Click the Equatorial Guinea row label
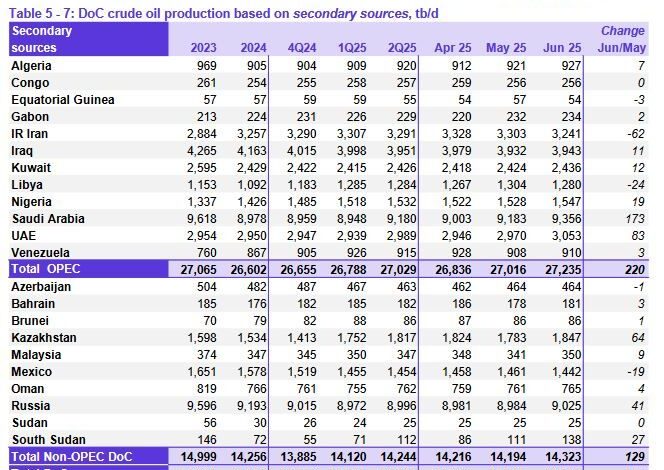664x470 pixels. click(62, 99)
